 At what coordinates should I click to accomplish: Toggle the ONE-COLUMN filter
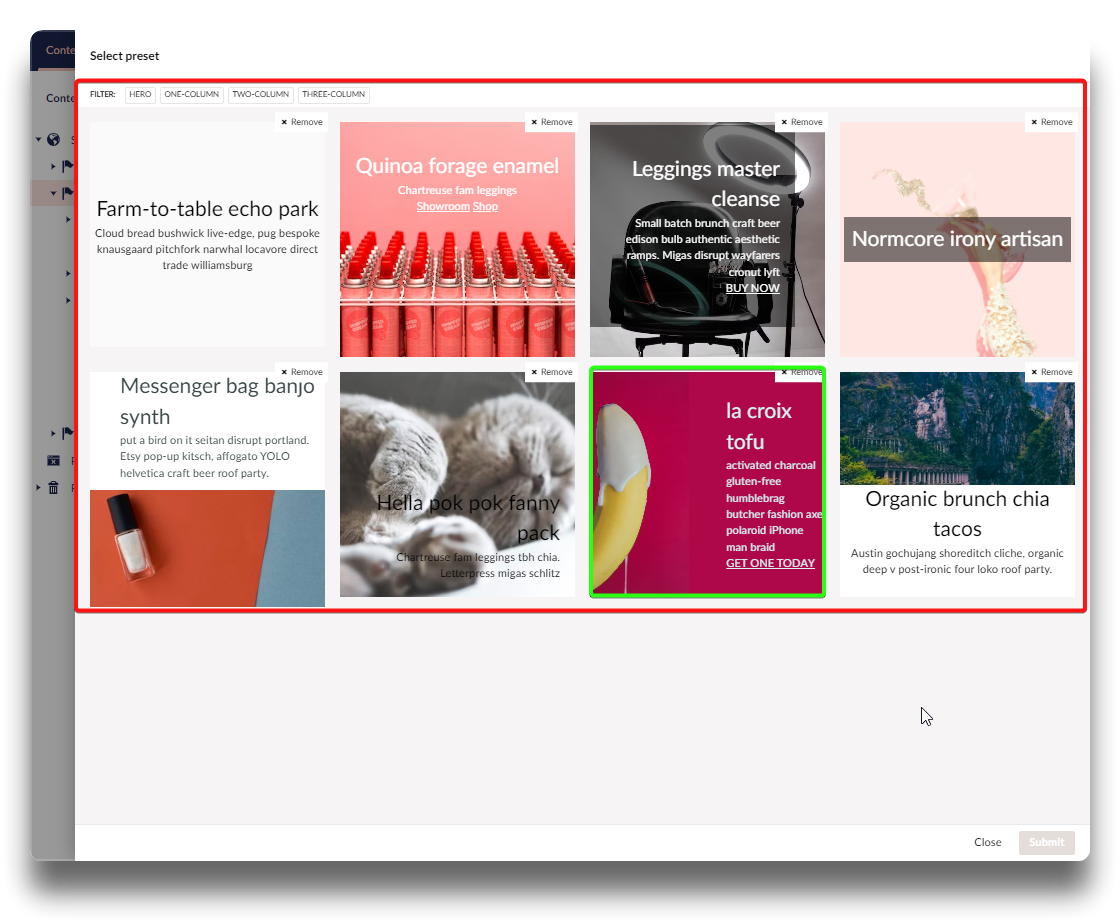tap(191, 95)
